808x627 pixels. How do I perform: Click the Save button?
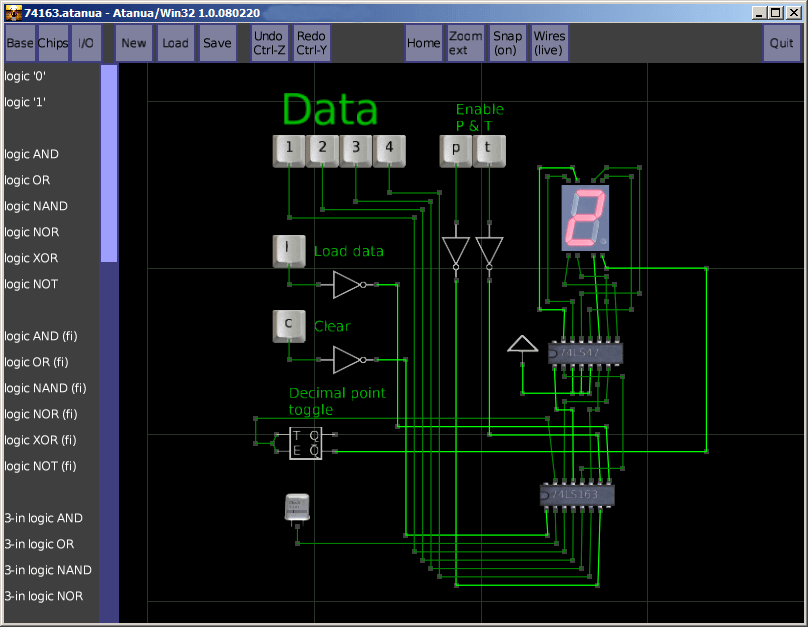pyautogui.click(x=217, y=43)
